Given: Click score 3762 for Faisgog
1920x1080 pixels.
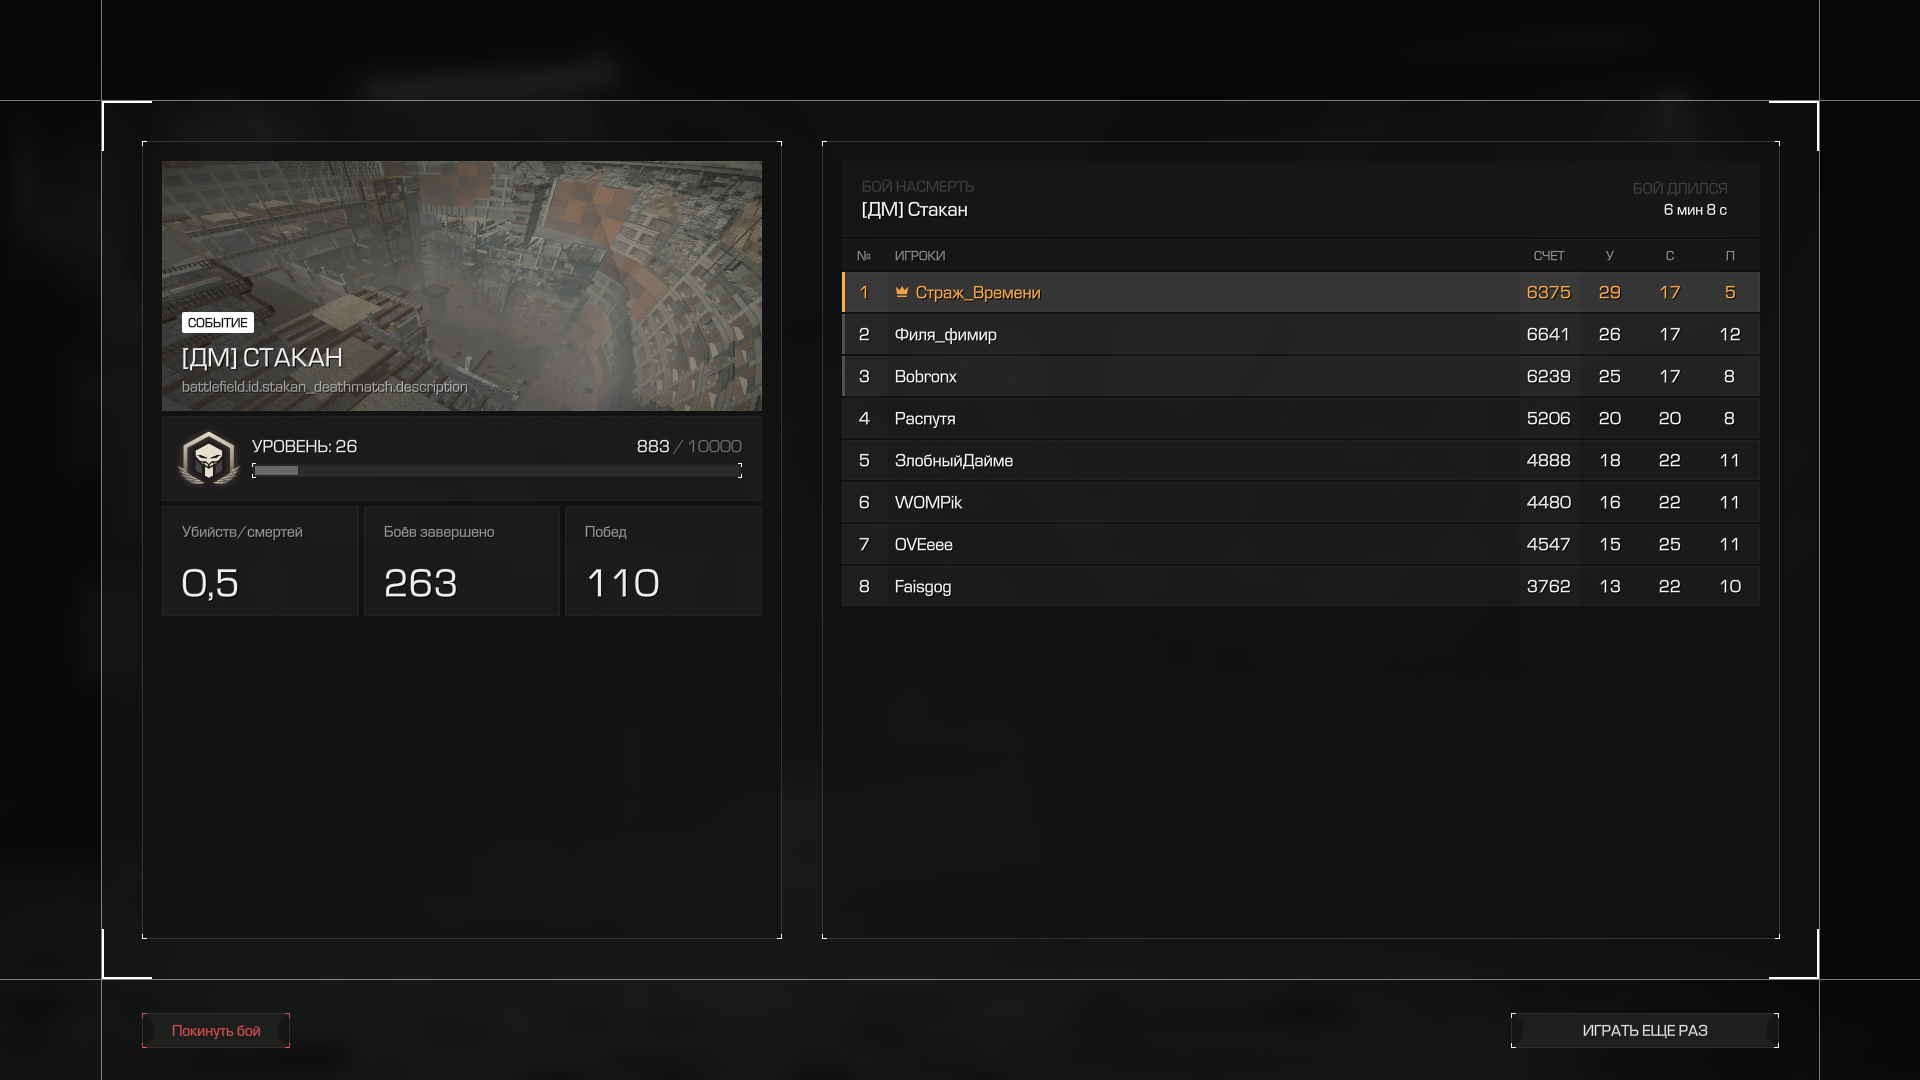Looking at the screenshot, I should (1548, 587).
